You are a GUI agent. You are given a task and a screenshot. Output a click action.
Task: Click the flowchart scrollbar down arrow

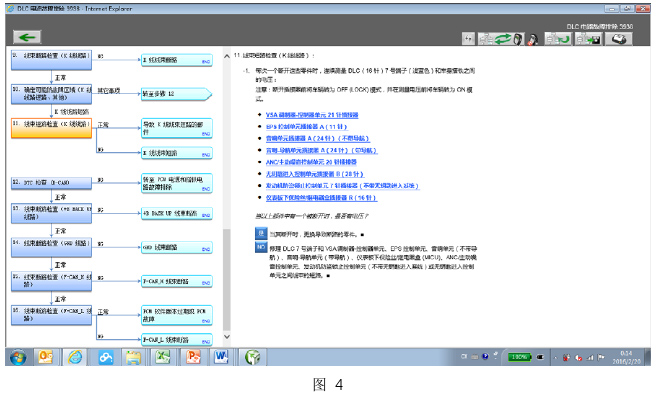pos(227,337)
